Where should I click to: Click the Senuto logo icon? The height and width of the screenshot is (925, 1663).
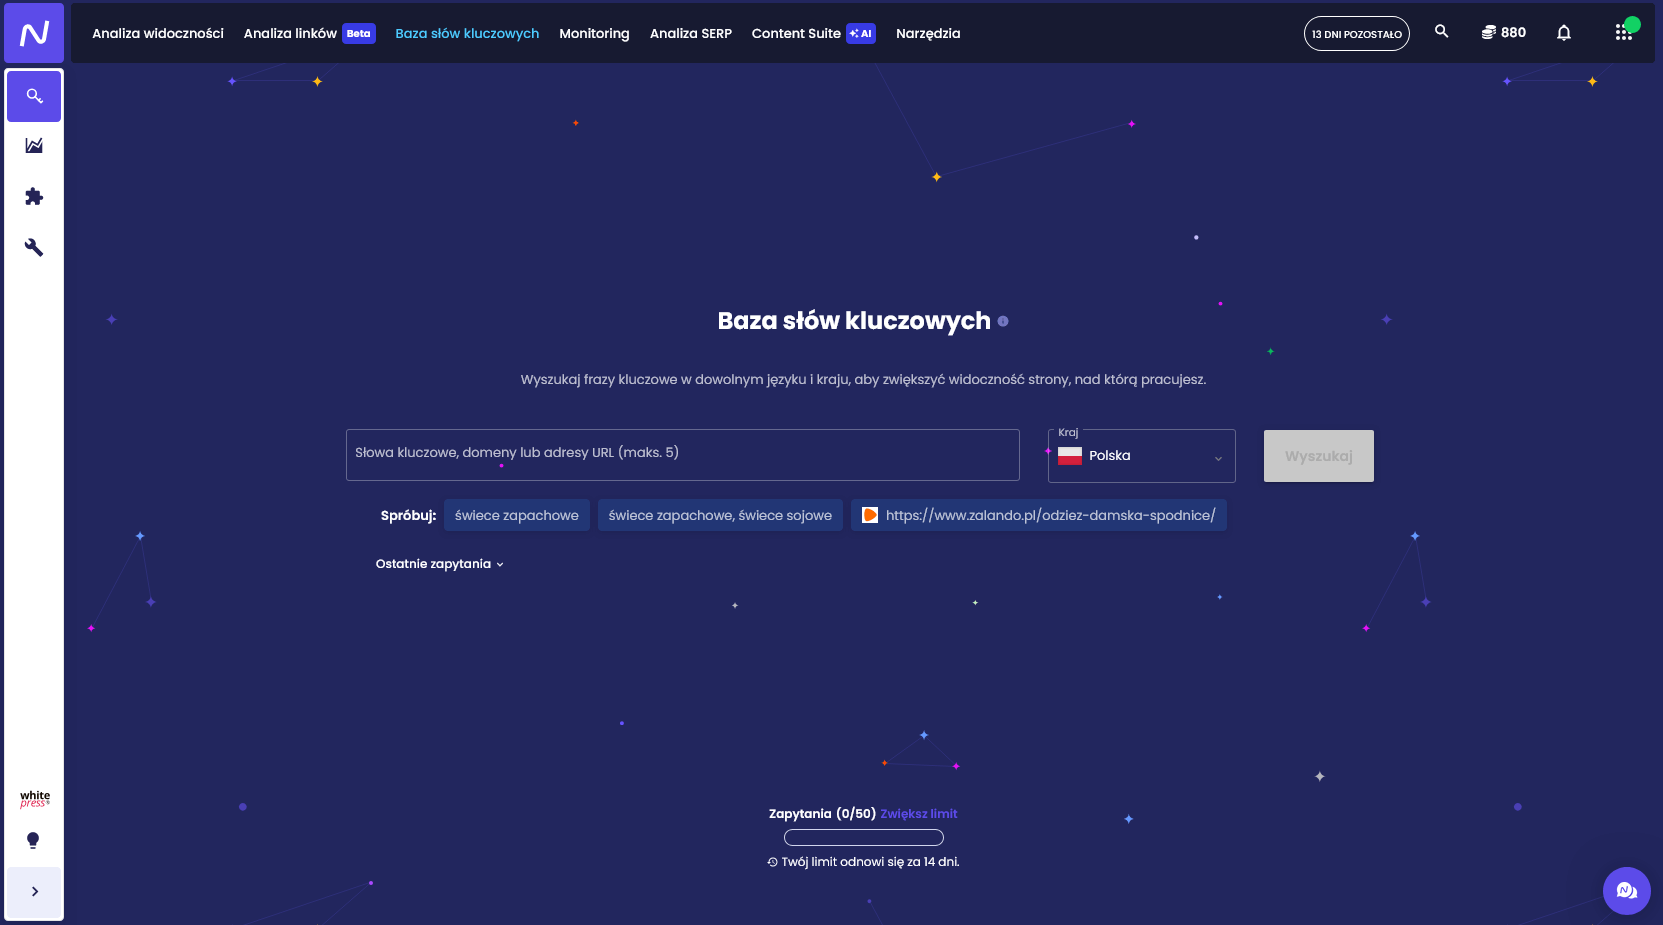(34, 34)
